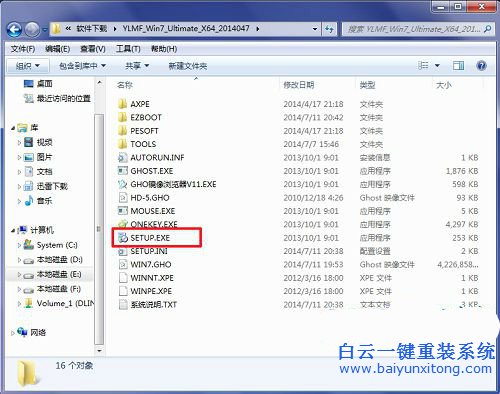The width and height of the screenshot is (500, 394).
Task: Select the GHO镜像浏览器V11.EXE icon
Action: coord(123,184)
